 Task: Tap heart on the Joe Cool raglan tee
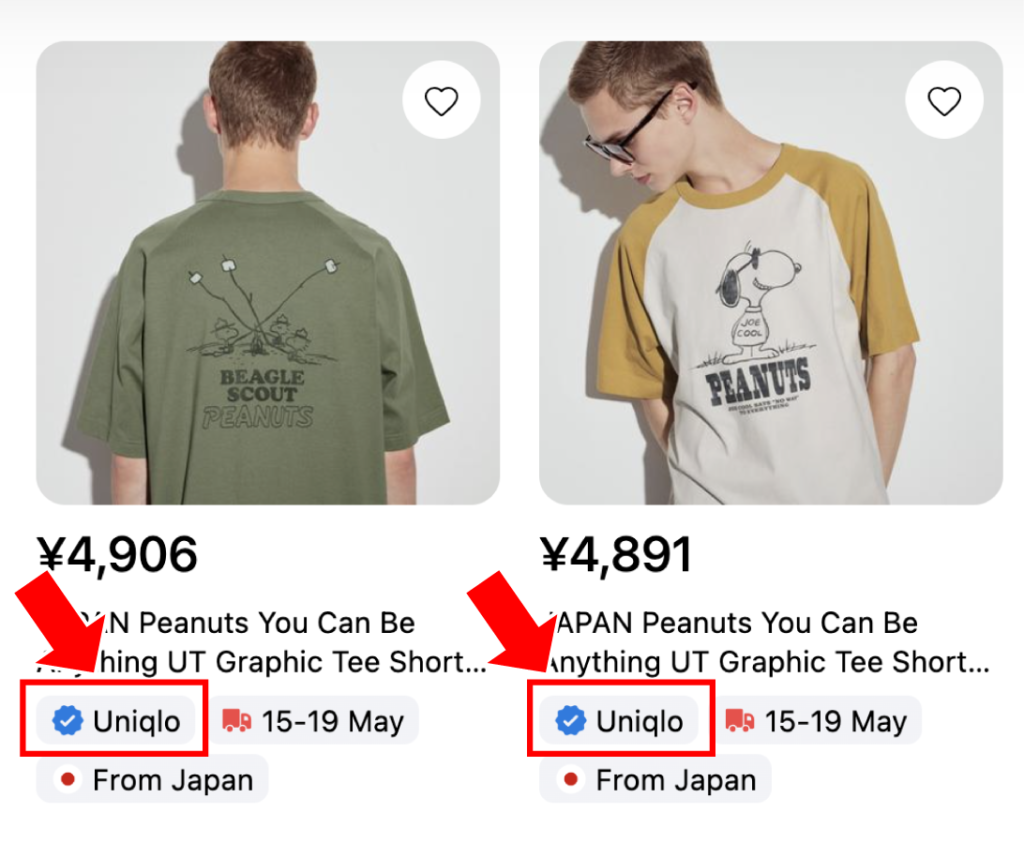click(944, 100)
